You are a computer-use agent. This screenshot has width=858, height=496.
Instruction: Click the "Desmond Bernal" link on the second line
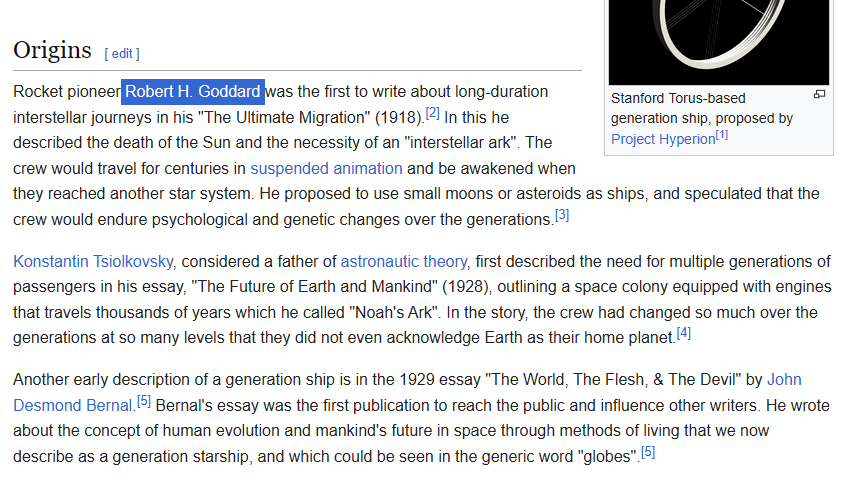click(x=73, y=406)
